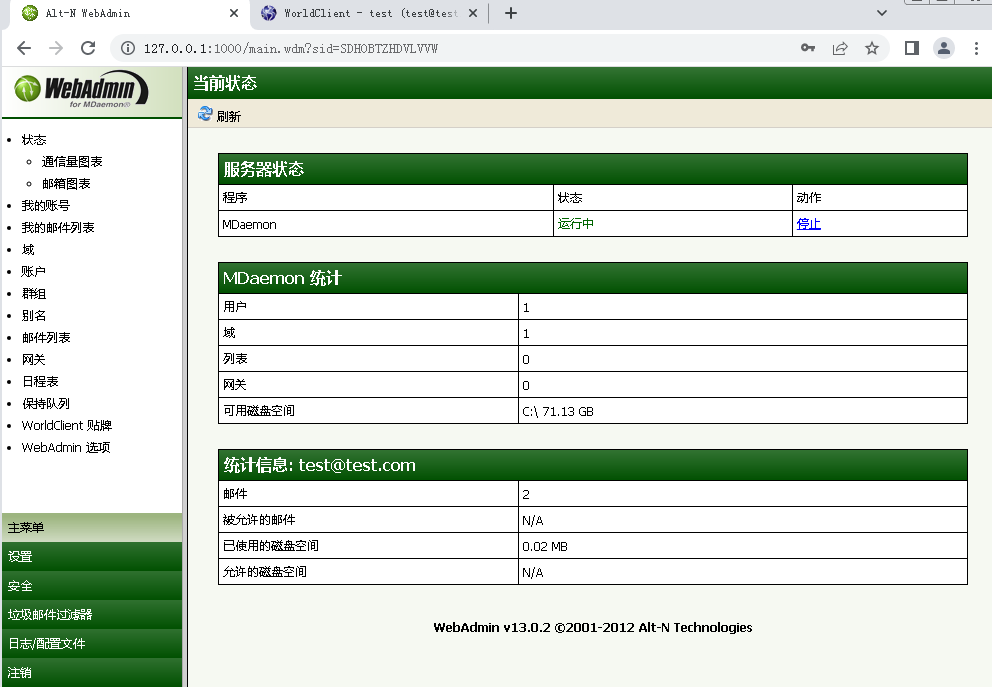Click the 用户 row label

(235, 307)
